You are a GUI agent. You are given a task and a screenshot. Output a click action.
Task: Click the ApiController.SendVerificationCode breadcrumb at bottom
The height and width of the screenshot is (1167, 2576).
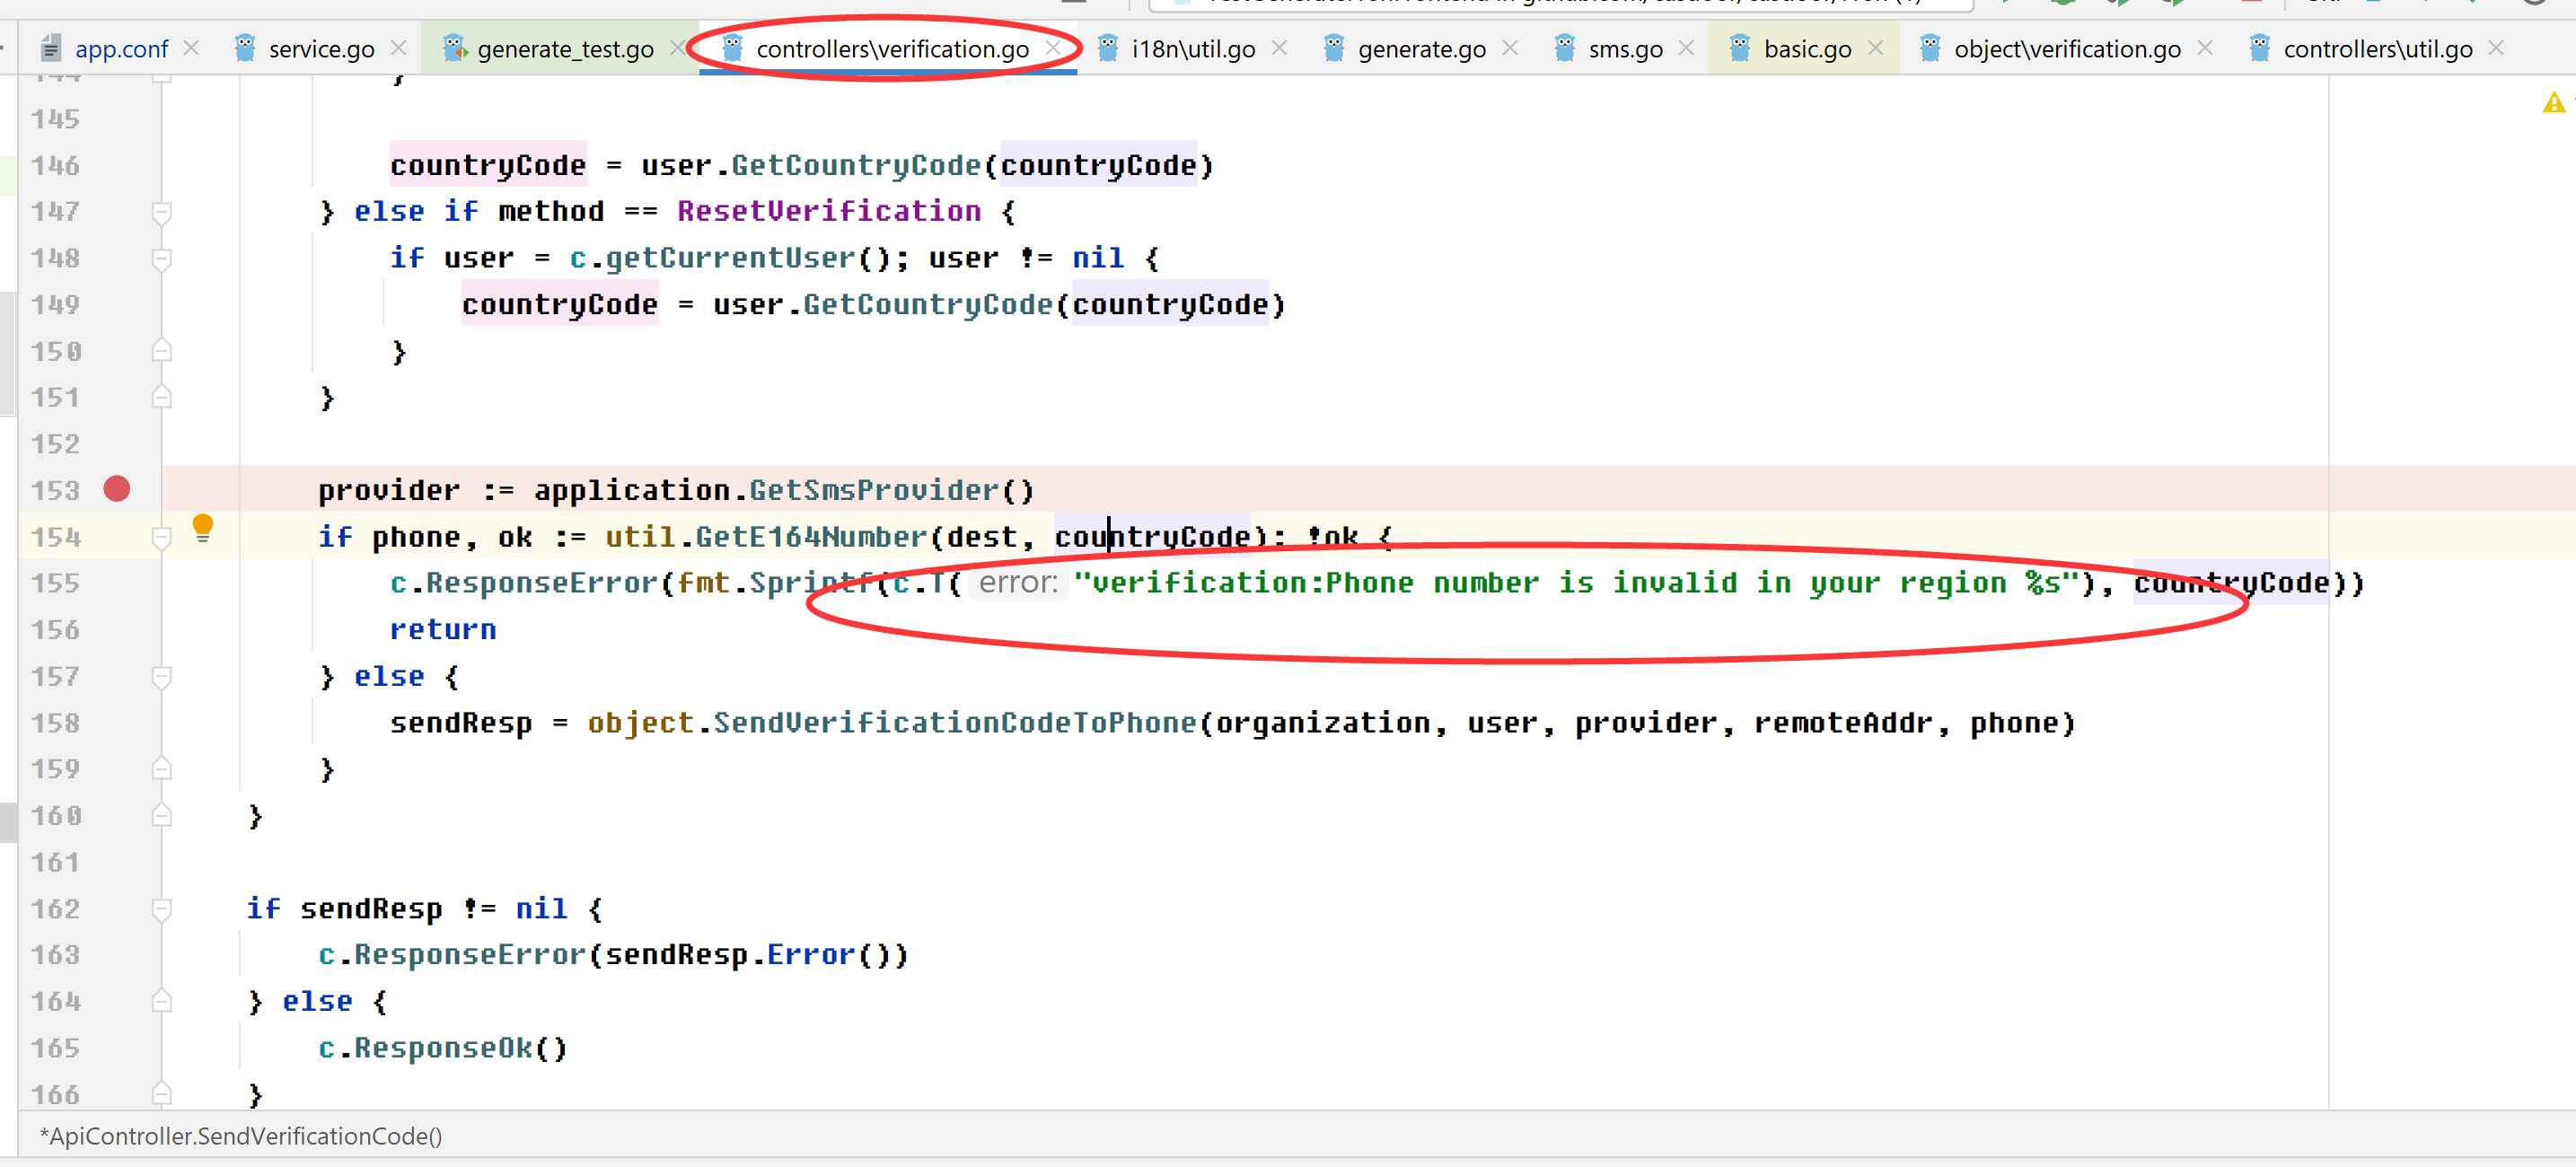[x=240, y=1136]
